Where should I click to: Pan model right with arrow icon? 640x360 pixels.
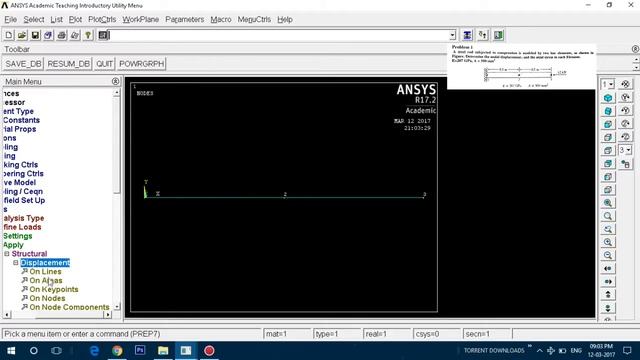click(608, 281)
